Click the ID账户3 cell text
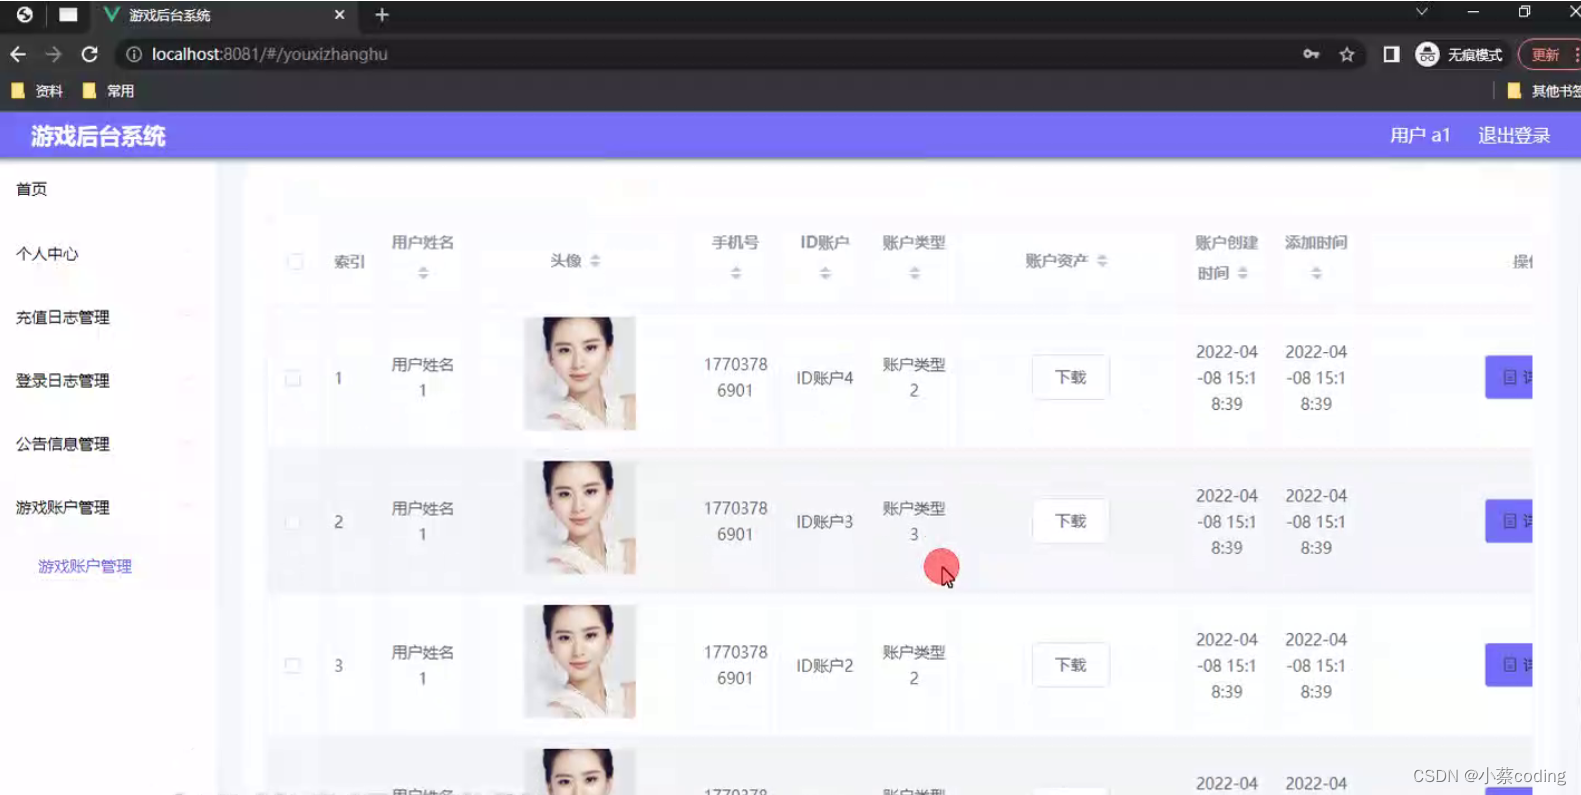 pos(825,522)
